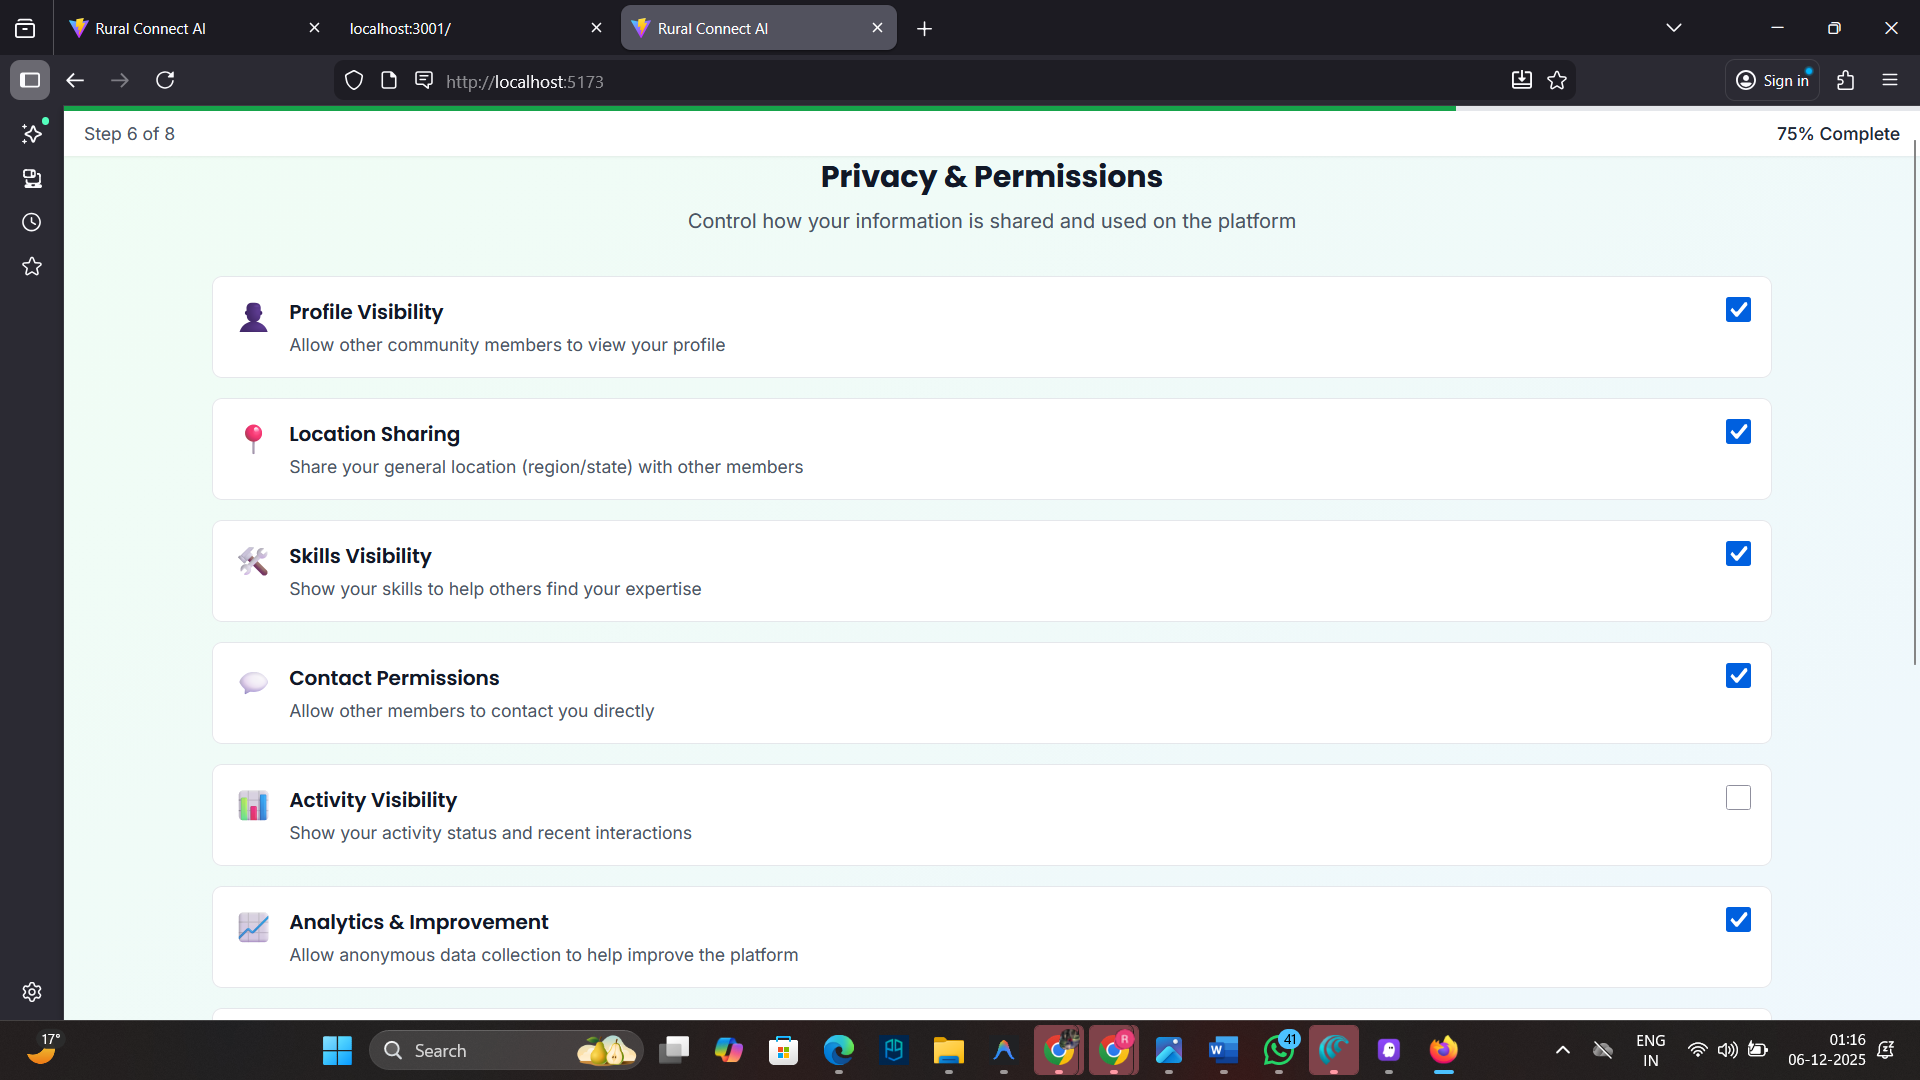The height and width of the screenshot is (1080, 1920).
Task: Click the install app icon in the address bar
Action: (x=1521, y=81)
